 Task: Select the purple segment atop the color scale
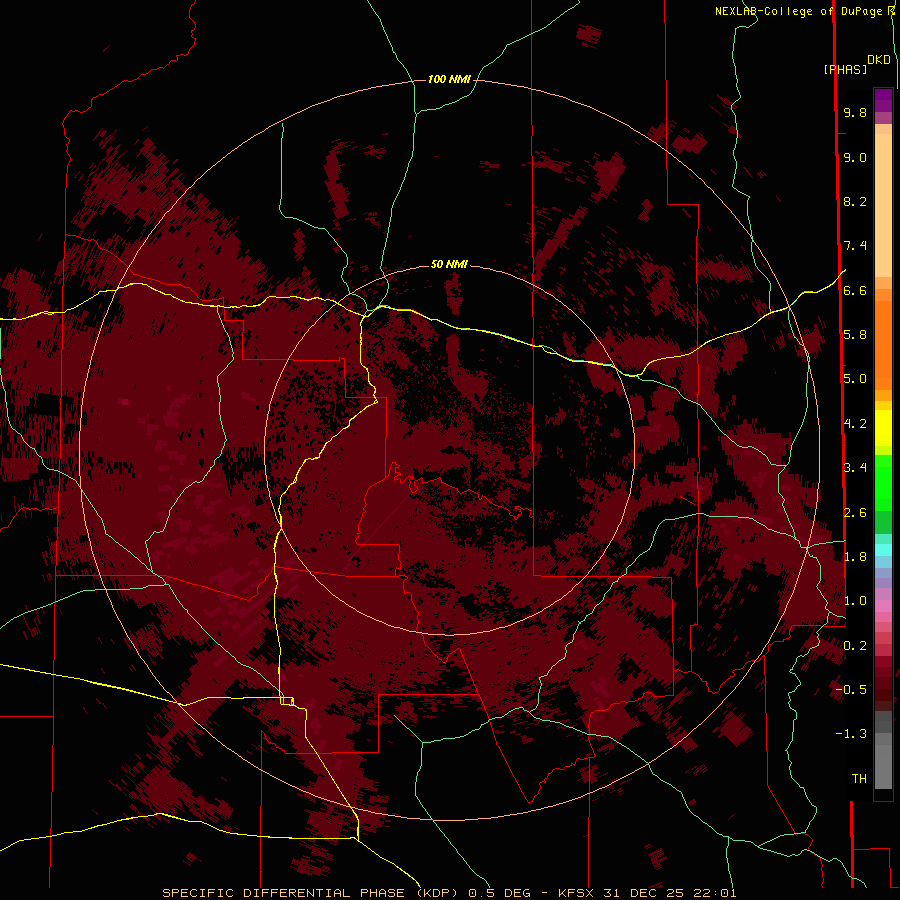[883, 100]
